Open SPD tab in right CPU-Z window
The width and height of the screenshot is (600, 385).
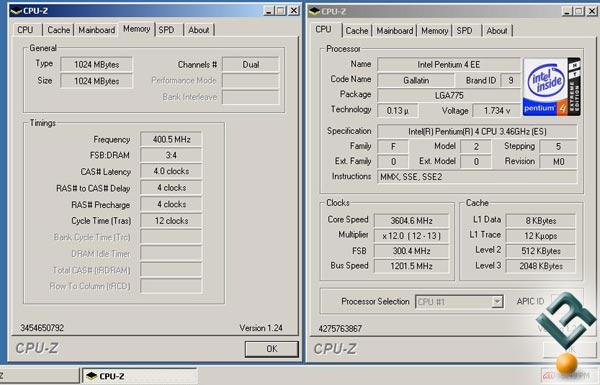[464, 31]
